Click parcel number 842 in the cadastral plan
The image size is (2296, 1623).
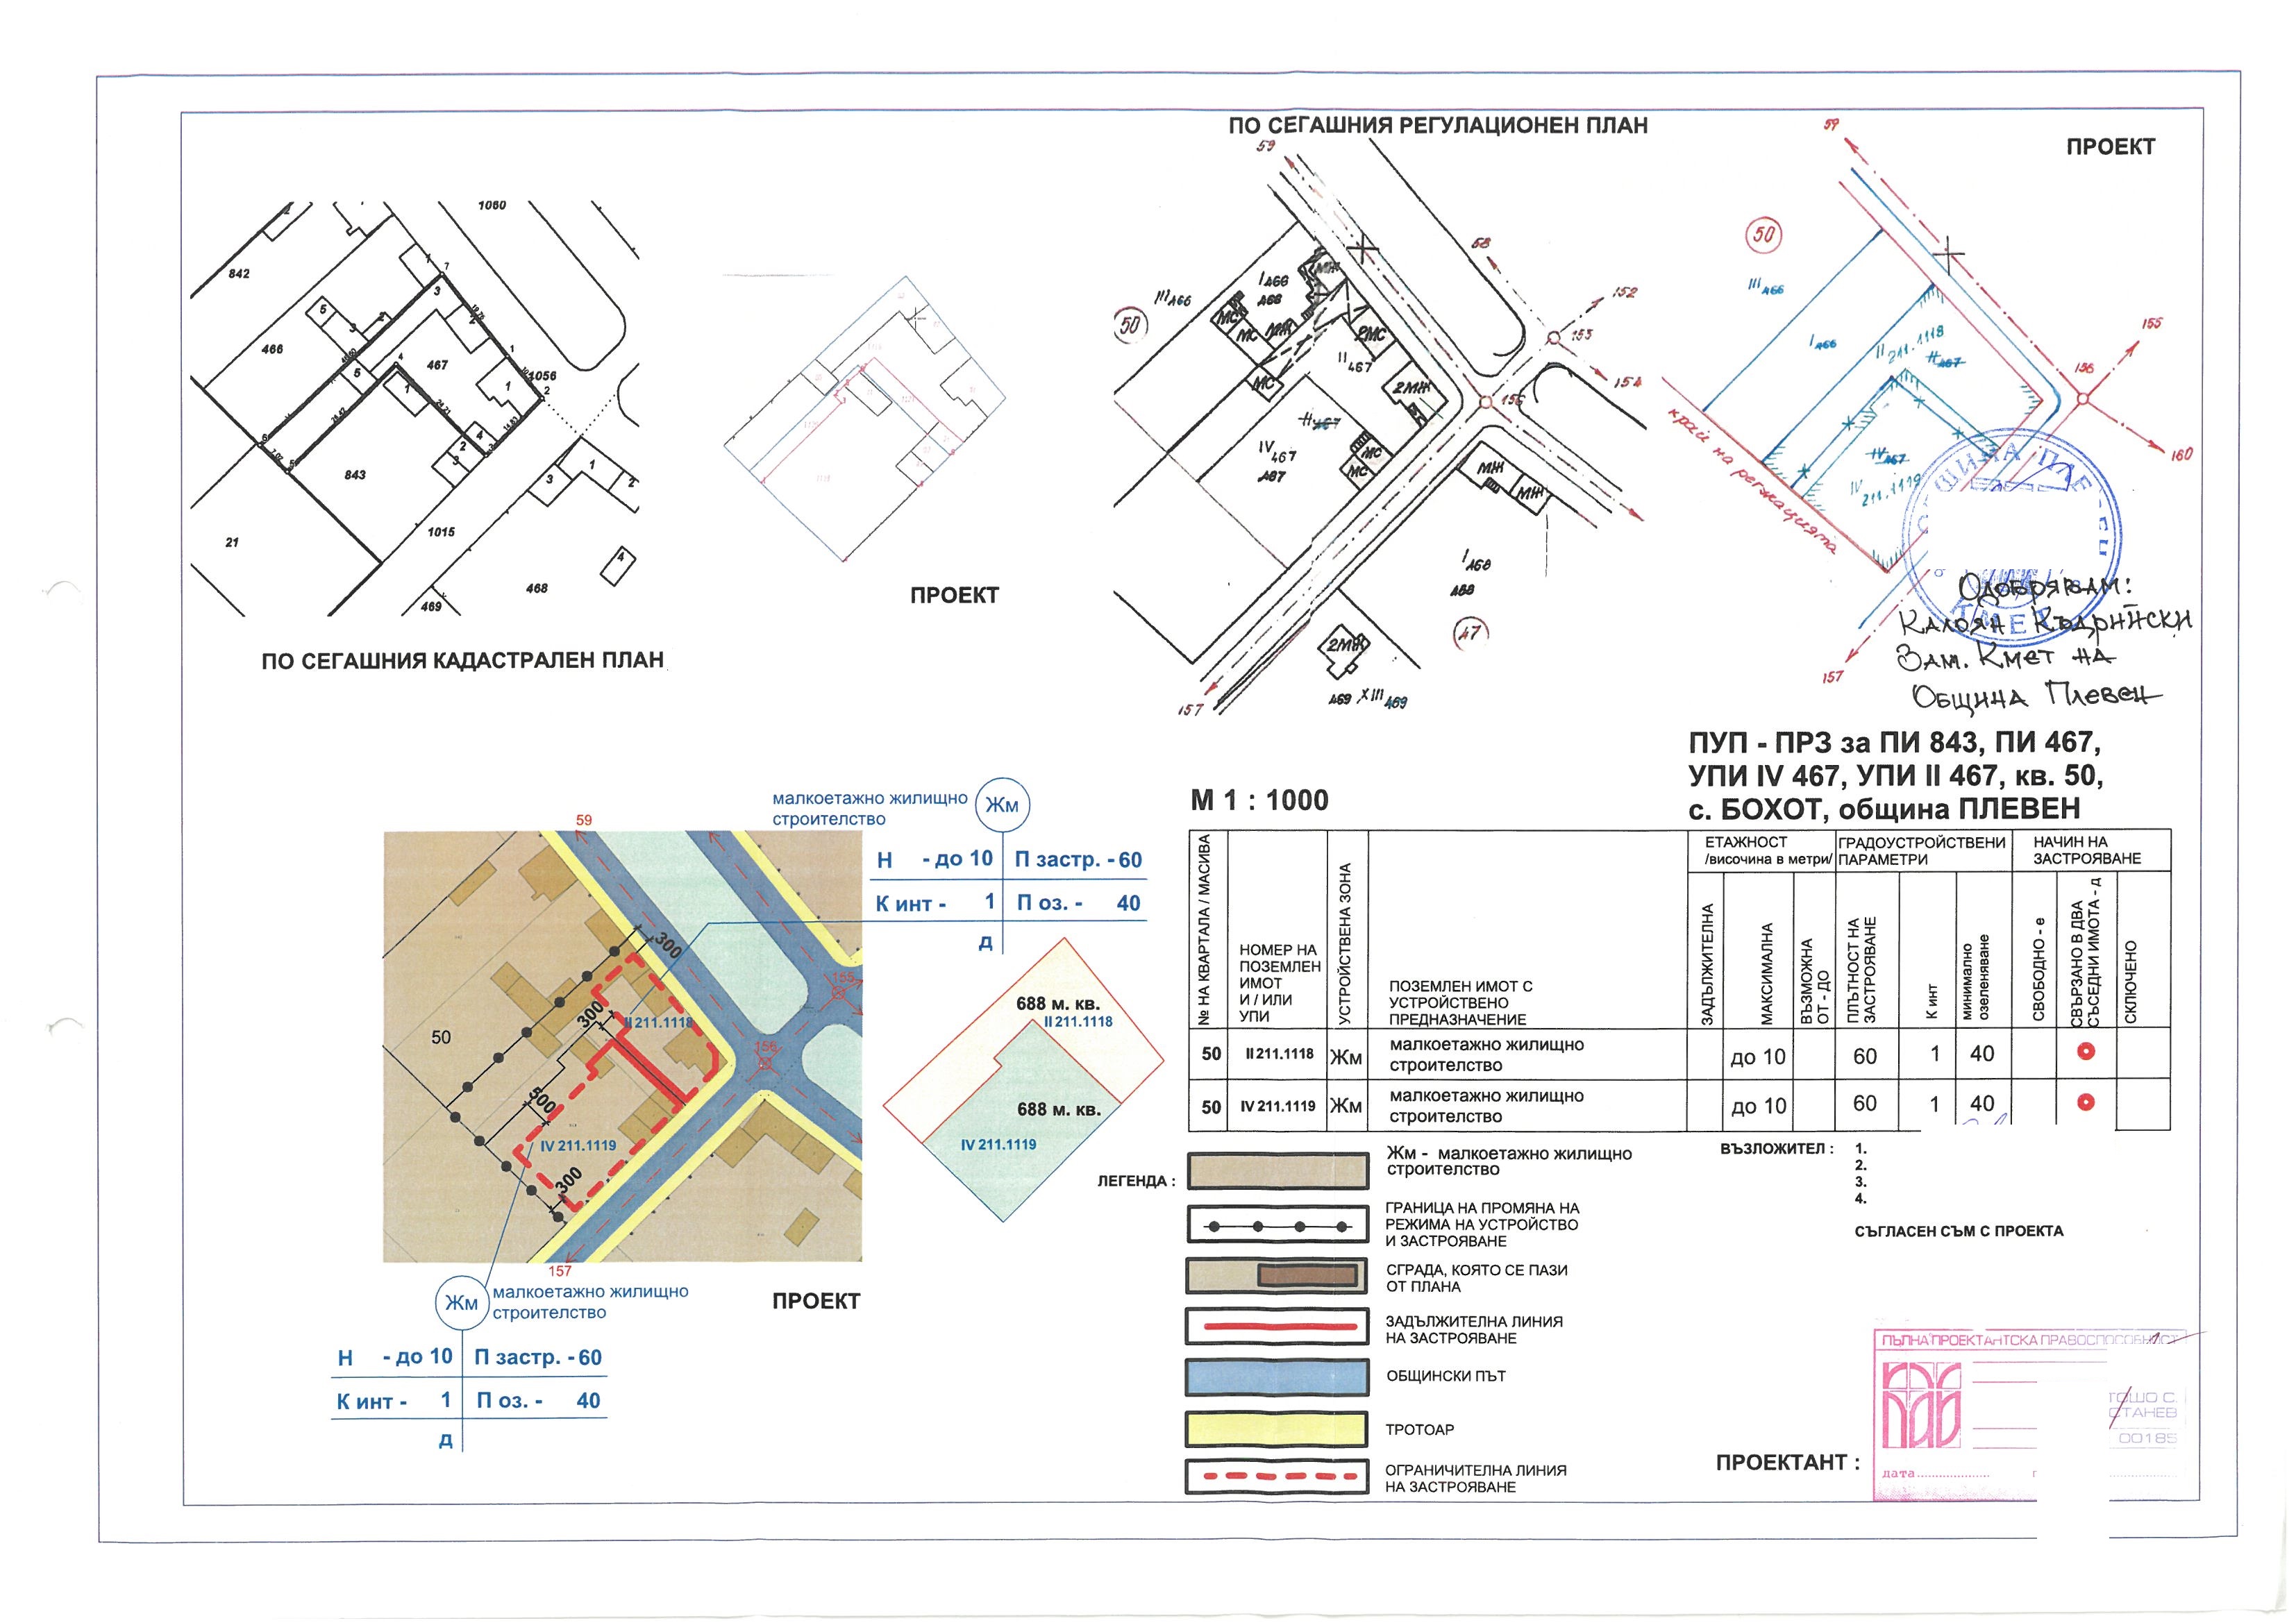[239, 274]
